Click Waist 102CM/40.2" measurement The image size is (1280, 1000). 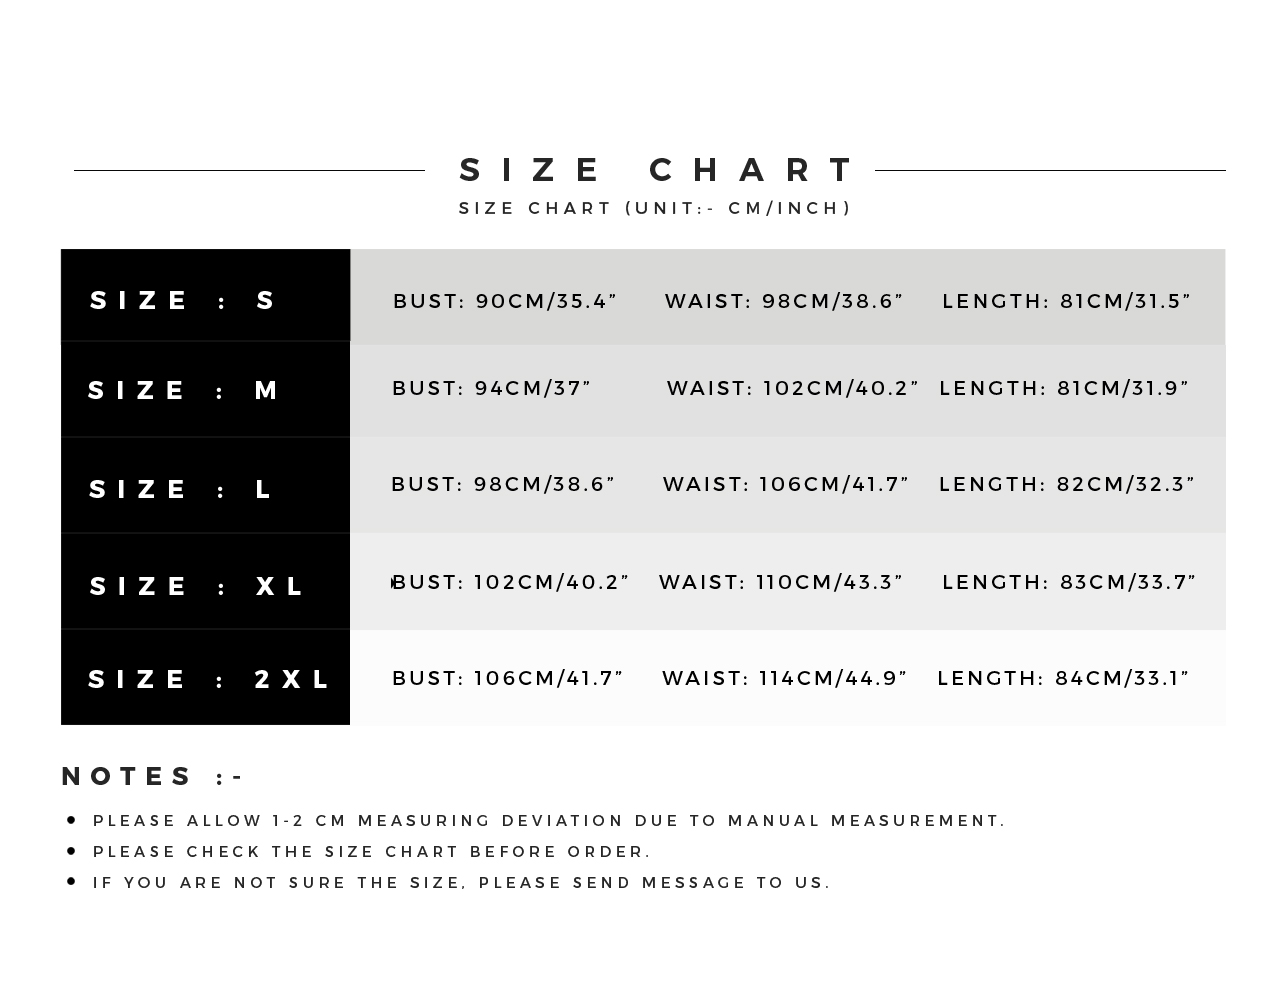793,388
